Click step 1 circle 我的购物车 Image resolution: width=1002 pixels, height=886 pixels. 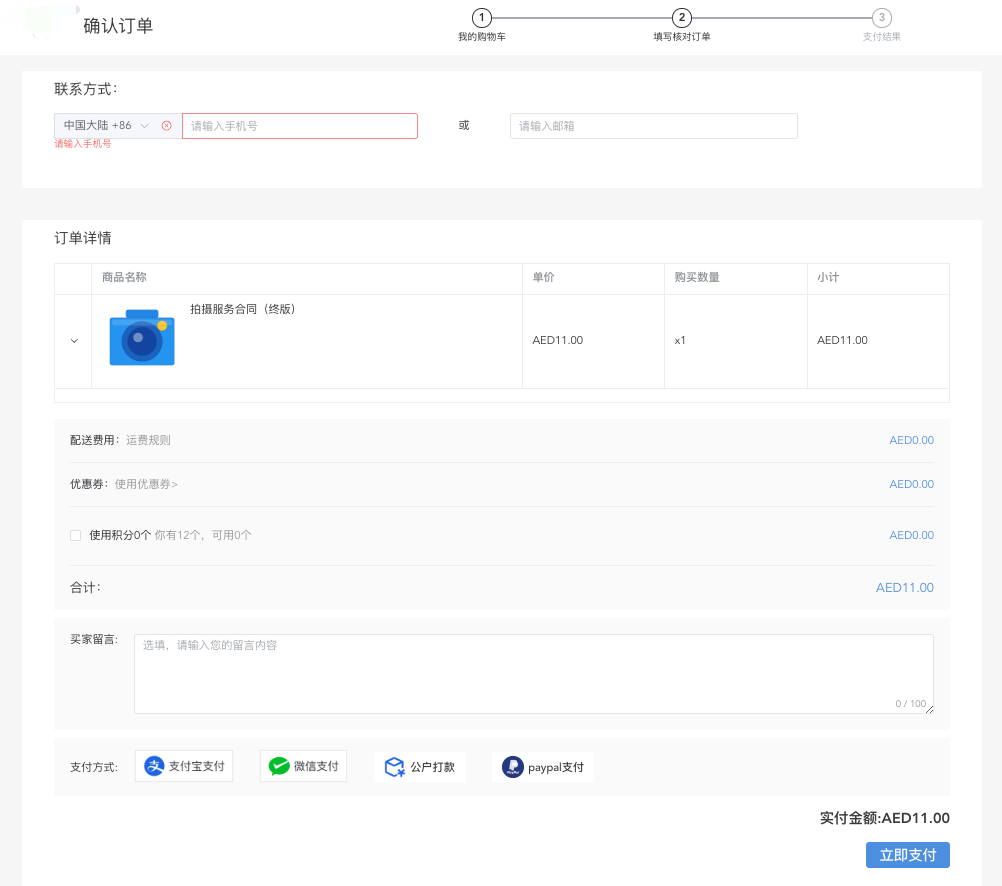pos(482,18)
